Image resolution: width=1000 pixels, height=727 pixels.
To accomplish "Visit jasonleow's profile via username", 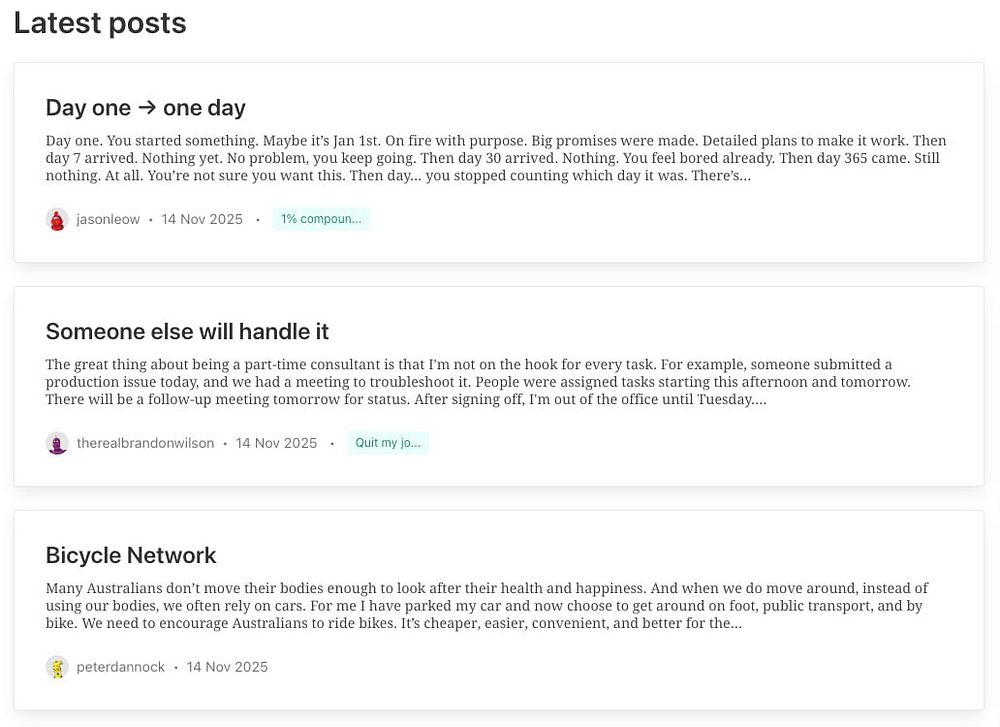I will (108, 220).
